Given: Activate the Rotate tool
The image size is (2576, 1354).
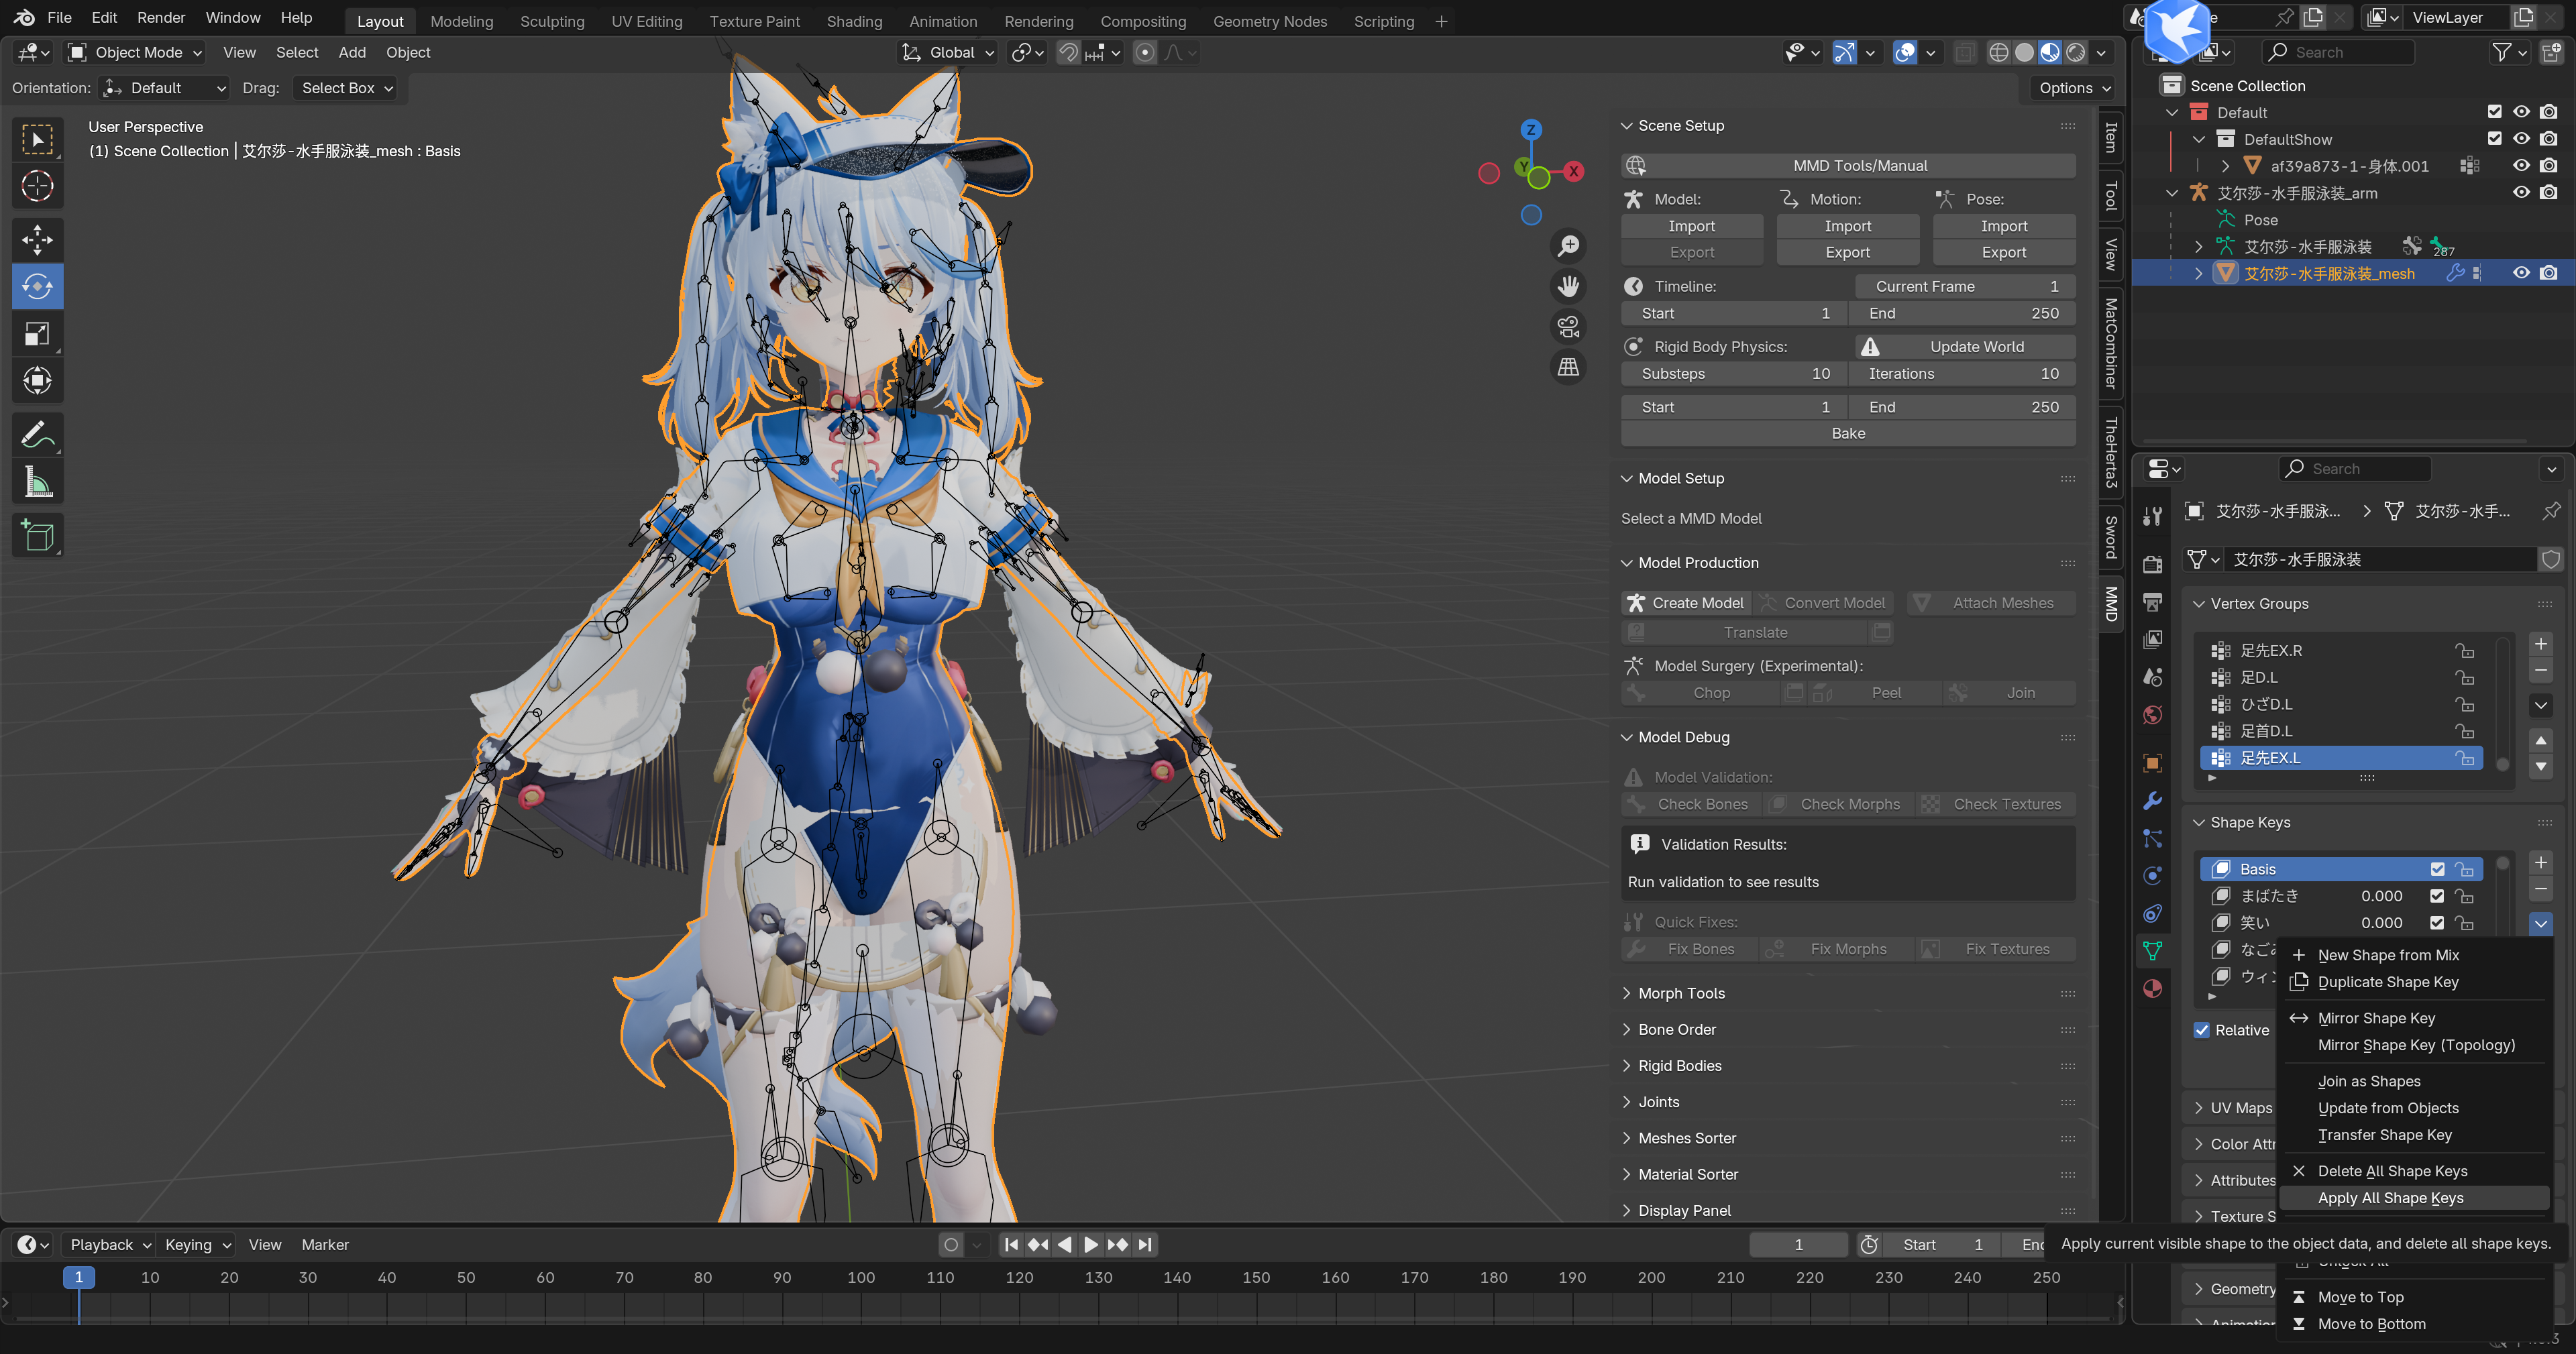Looking at the screenshot, I should 37,287.
